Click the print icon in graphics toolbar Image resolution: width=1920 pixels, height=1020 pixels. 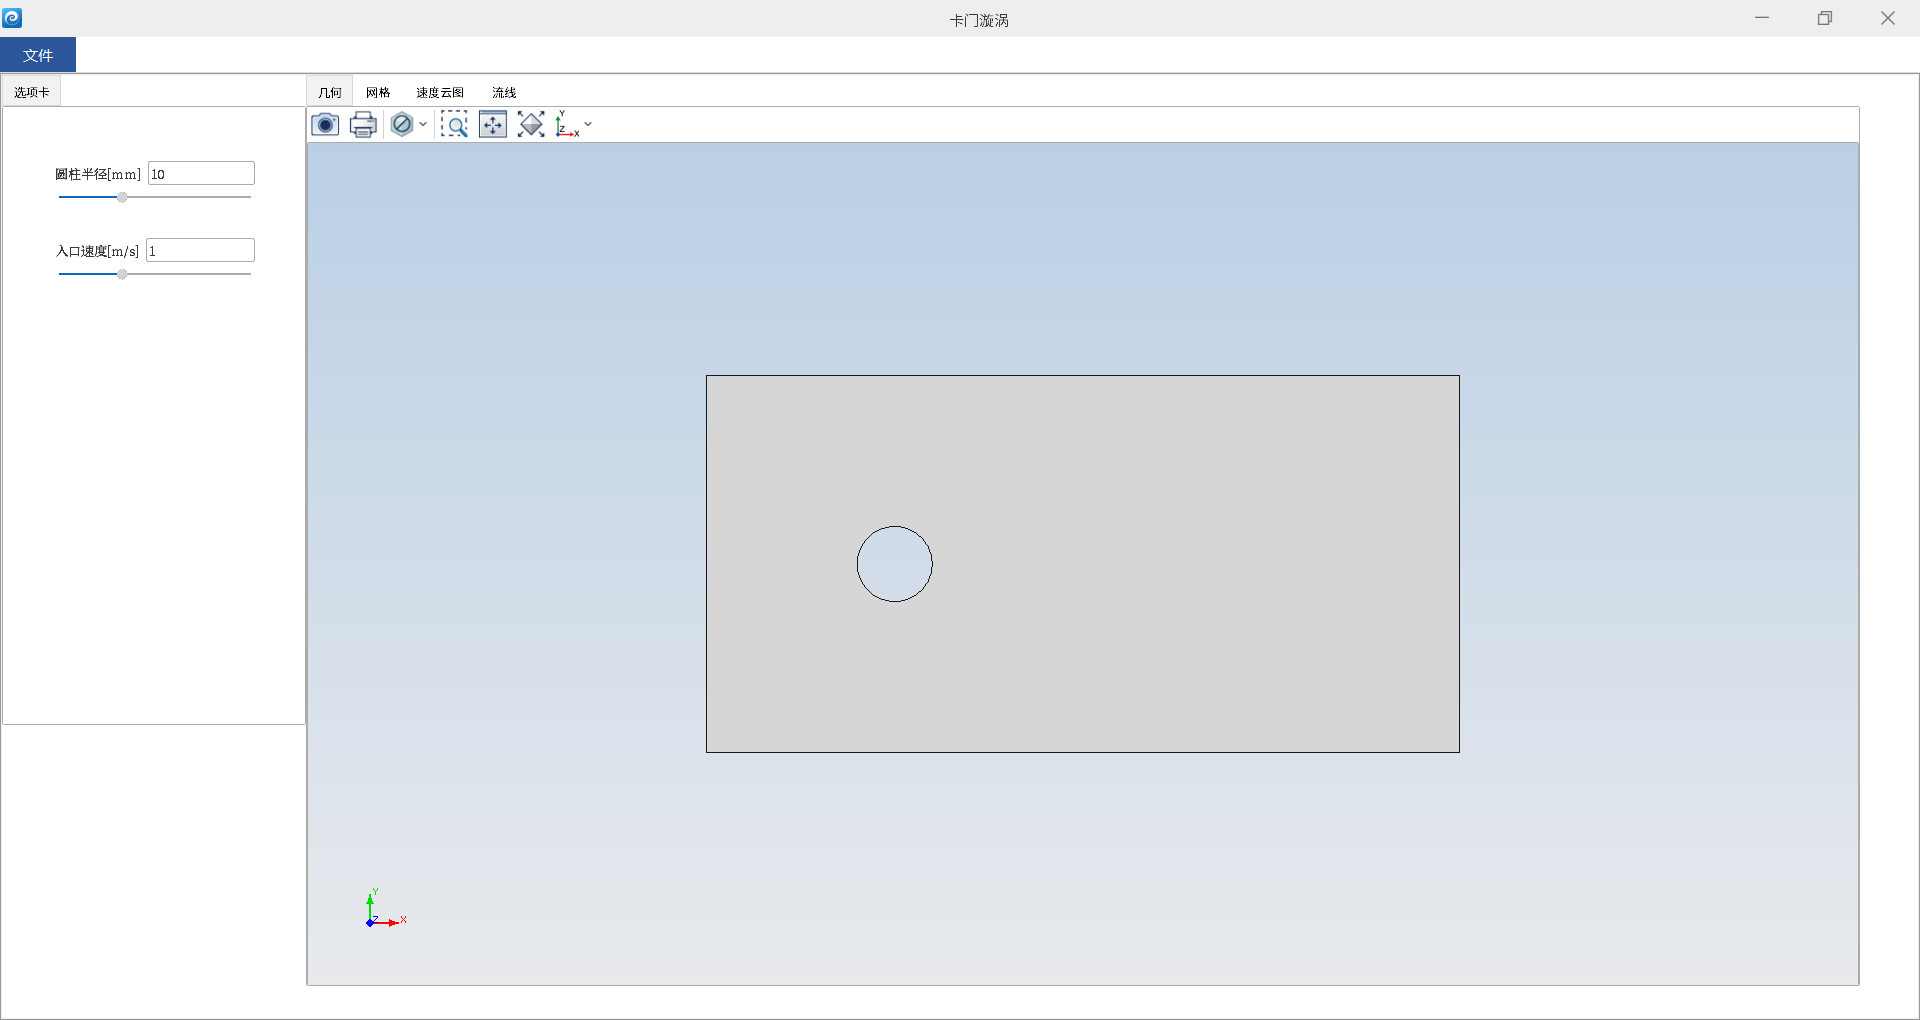(363, 125)
